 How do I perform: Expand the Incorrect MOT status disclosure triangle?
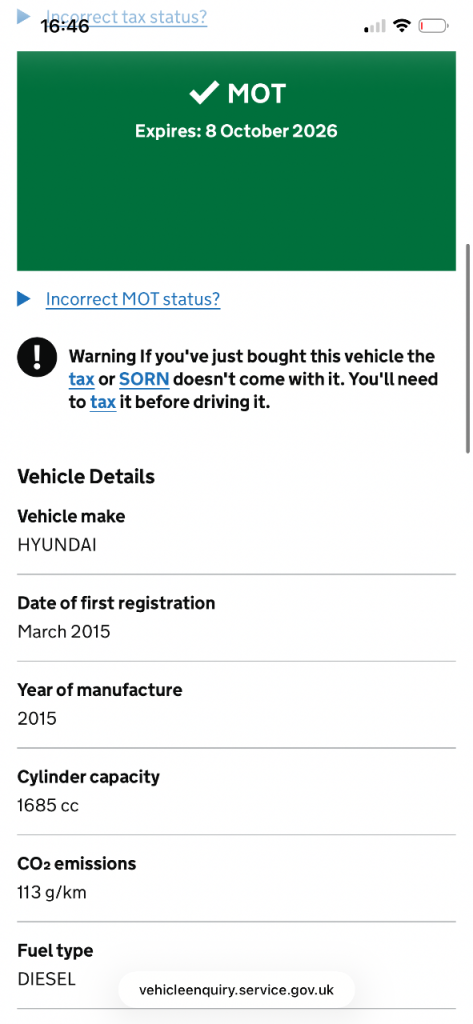pyautogui.click(x=24, y=299)
